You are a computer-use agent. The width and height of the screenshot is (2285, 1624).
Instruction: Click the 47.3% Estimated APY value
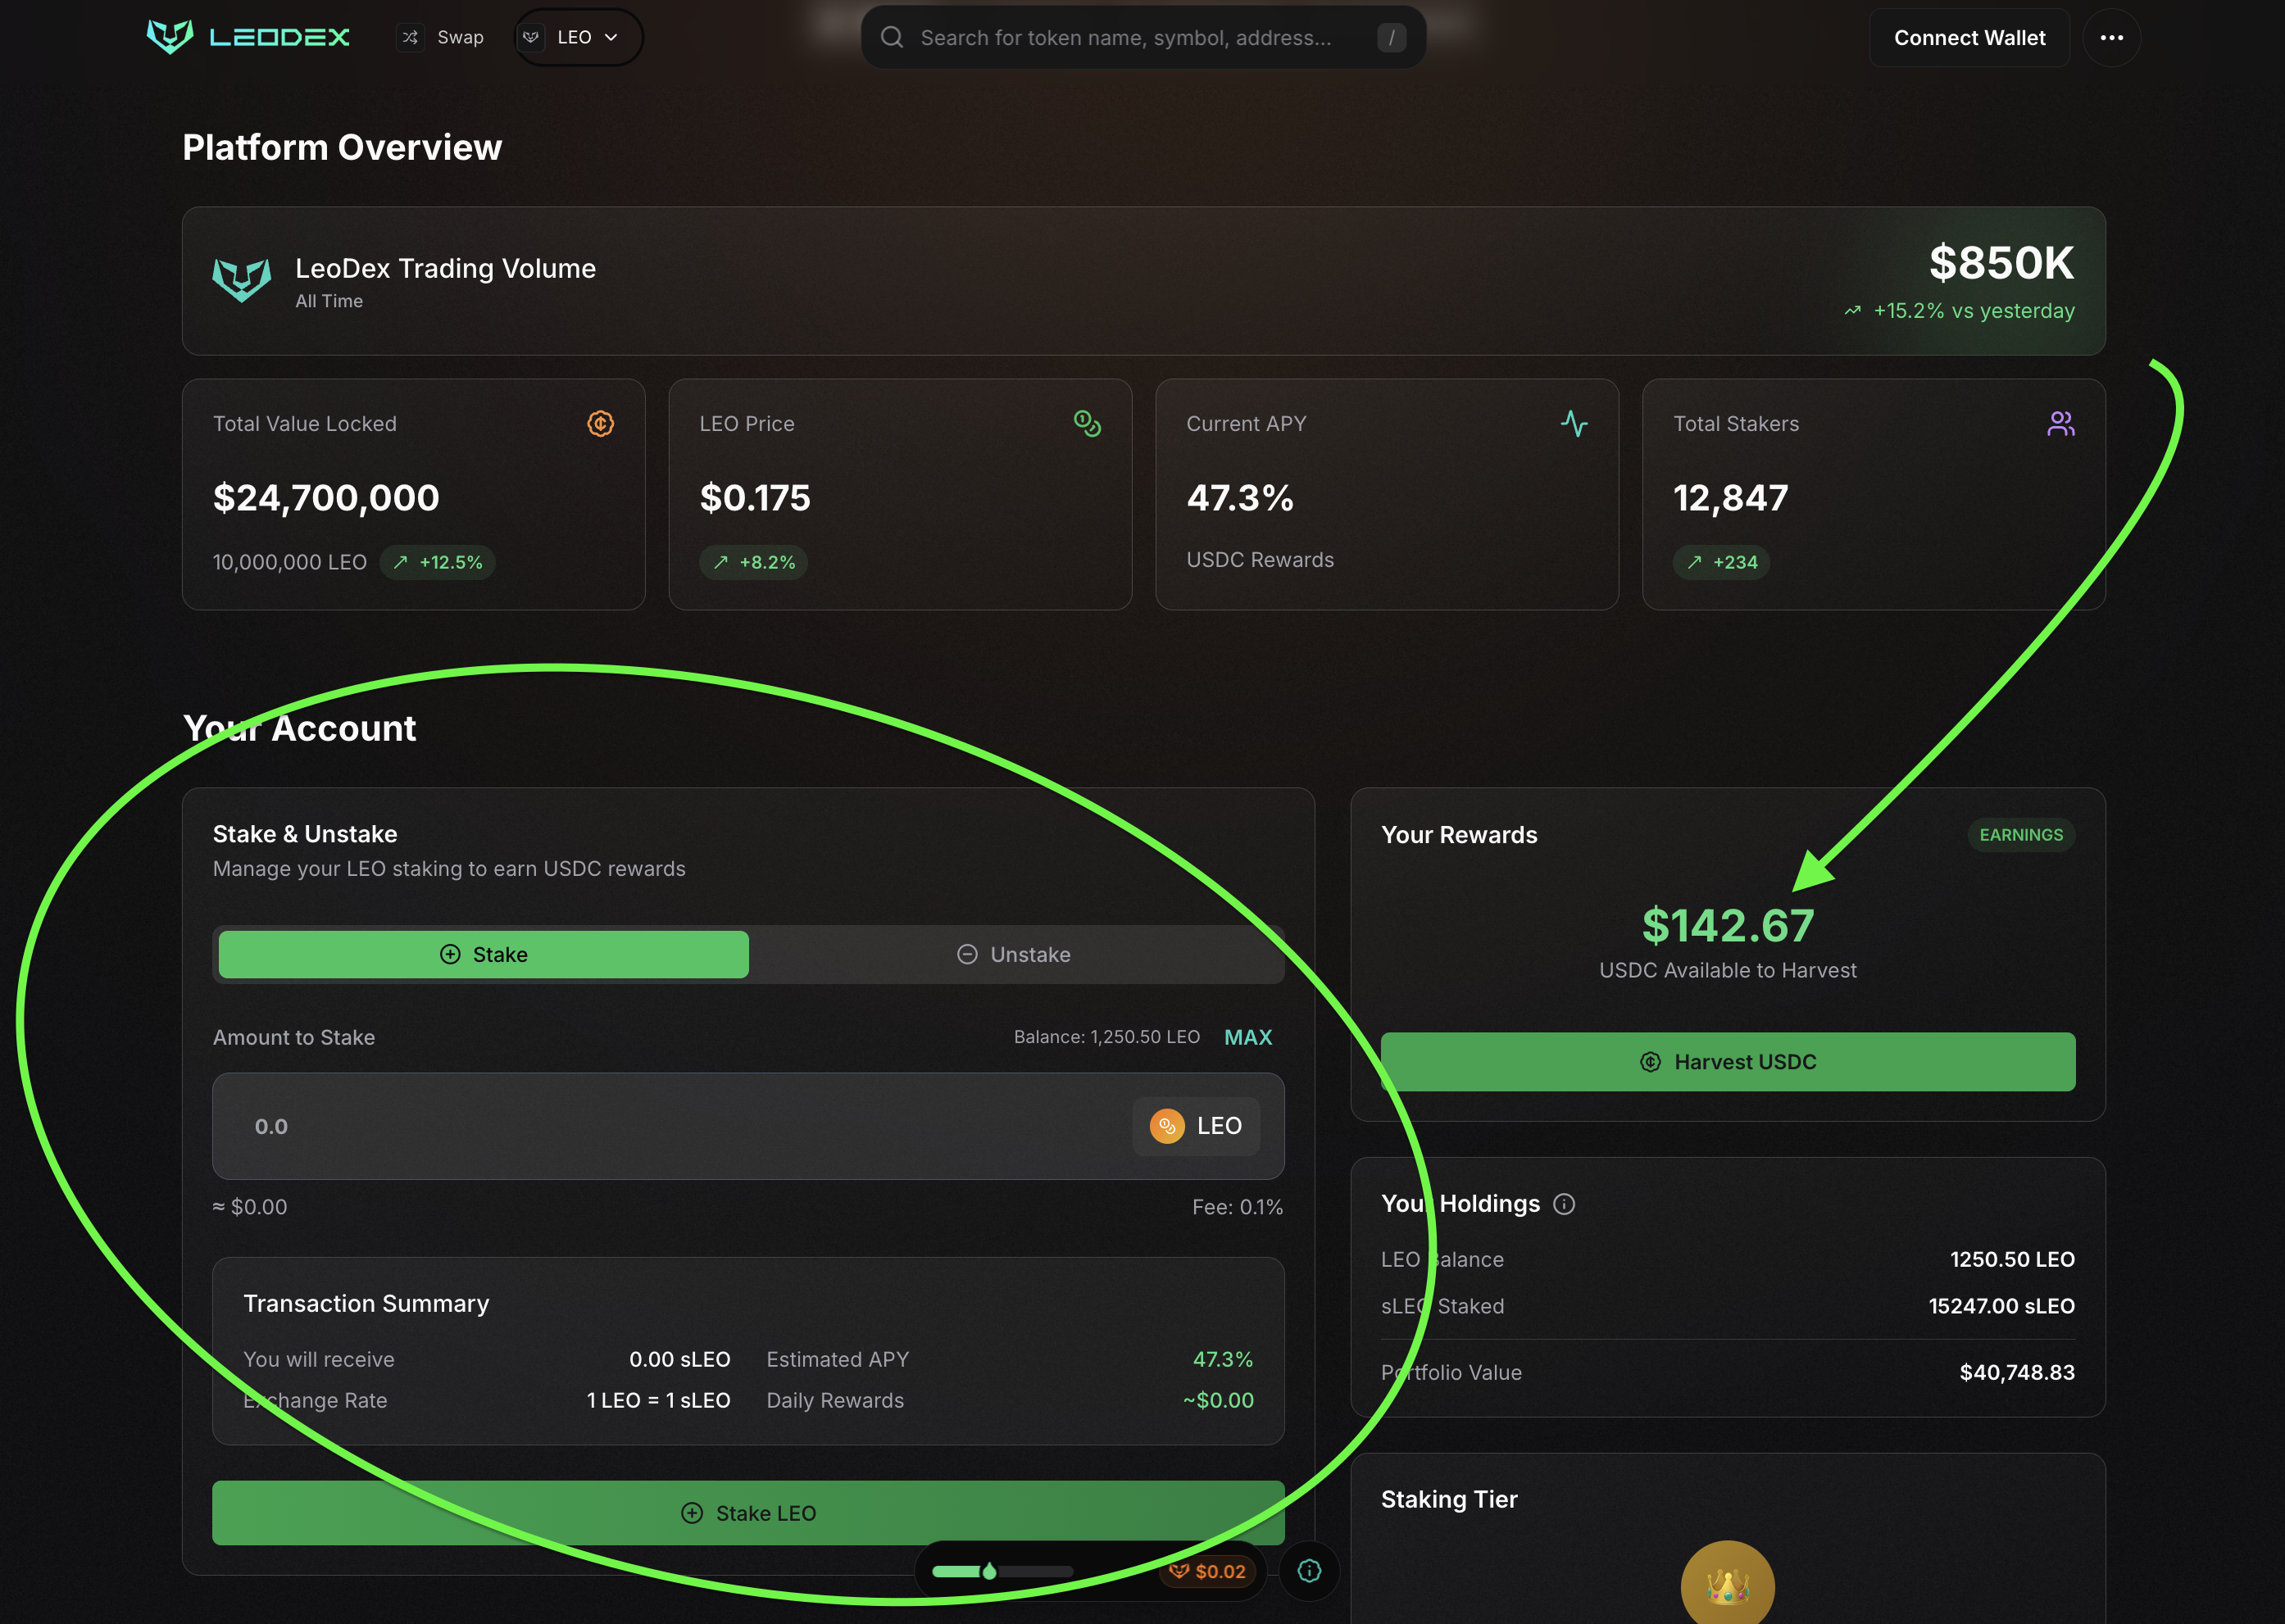[x=1222, y=1359]
